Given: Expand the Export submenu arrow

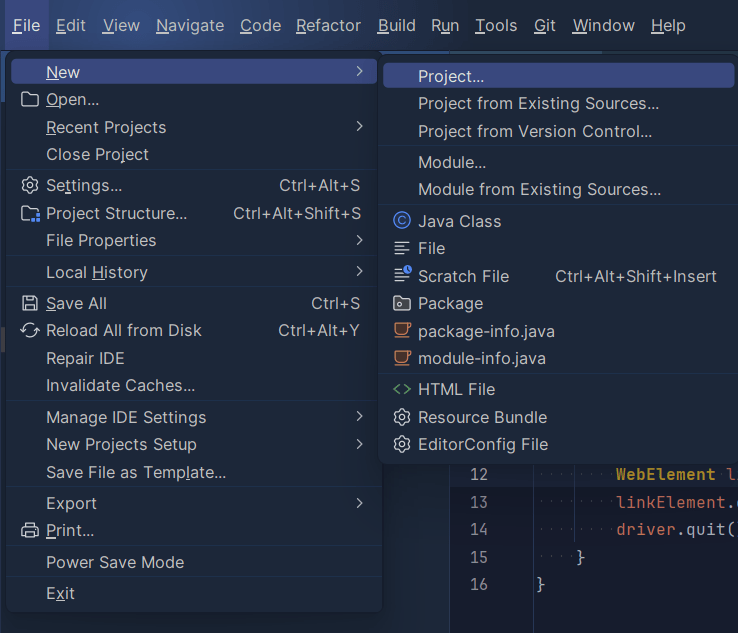Looking at the screenshot, I should pyautogui.click(x=360, y=503).
